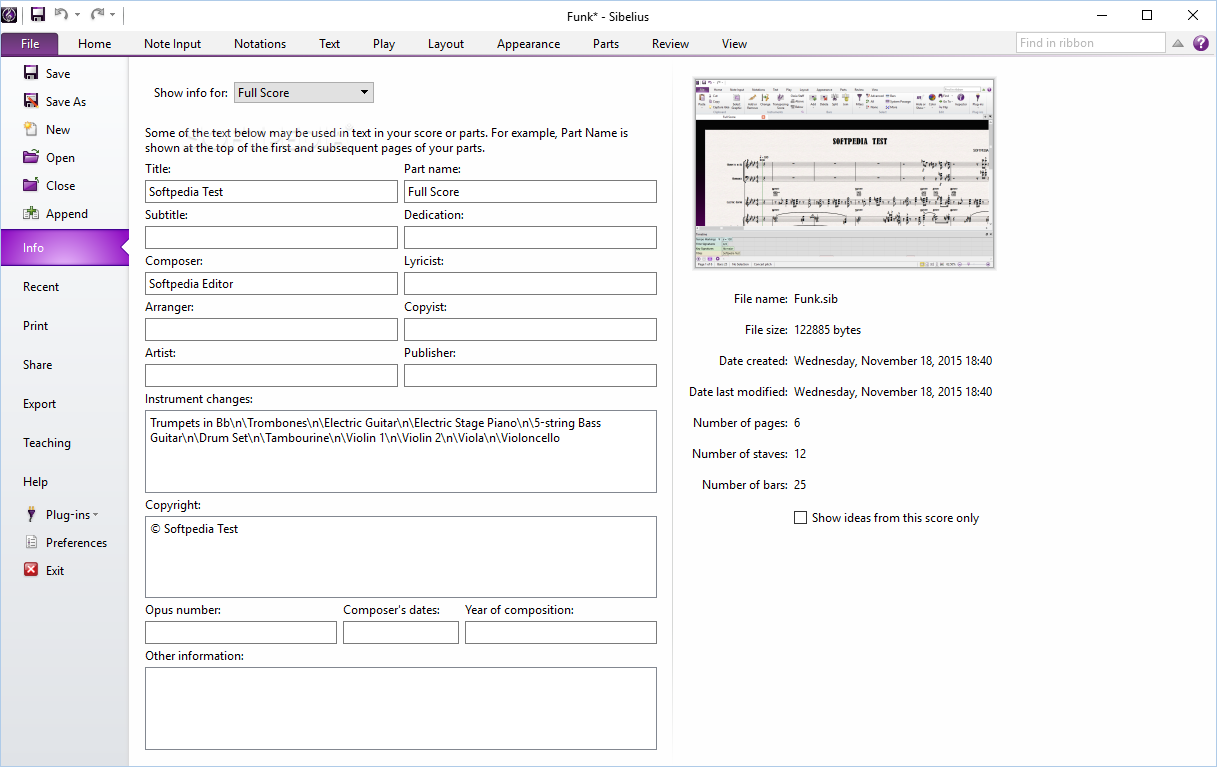
Task: Click the Close folder icon
Action: coord(31,185)
